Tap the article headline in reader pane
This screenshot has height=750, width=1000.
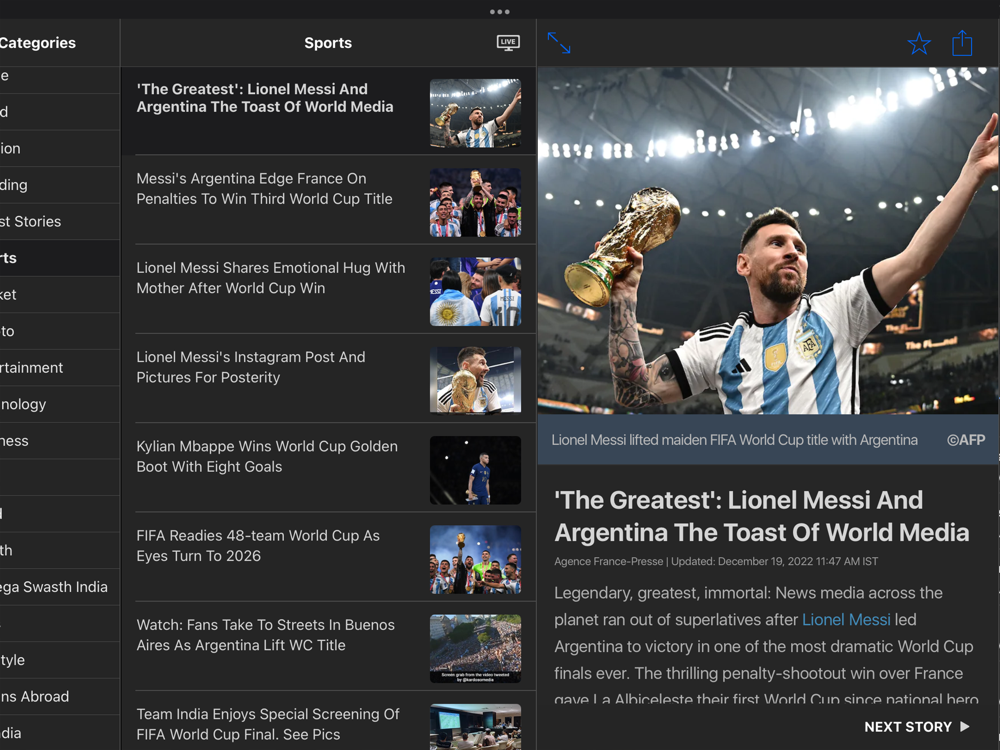(x=761, y=516)
